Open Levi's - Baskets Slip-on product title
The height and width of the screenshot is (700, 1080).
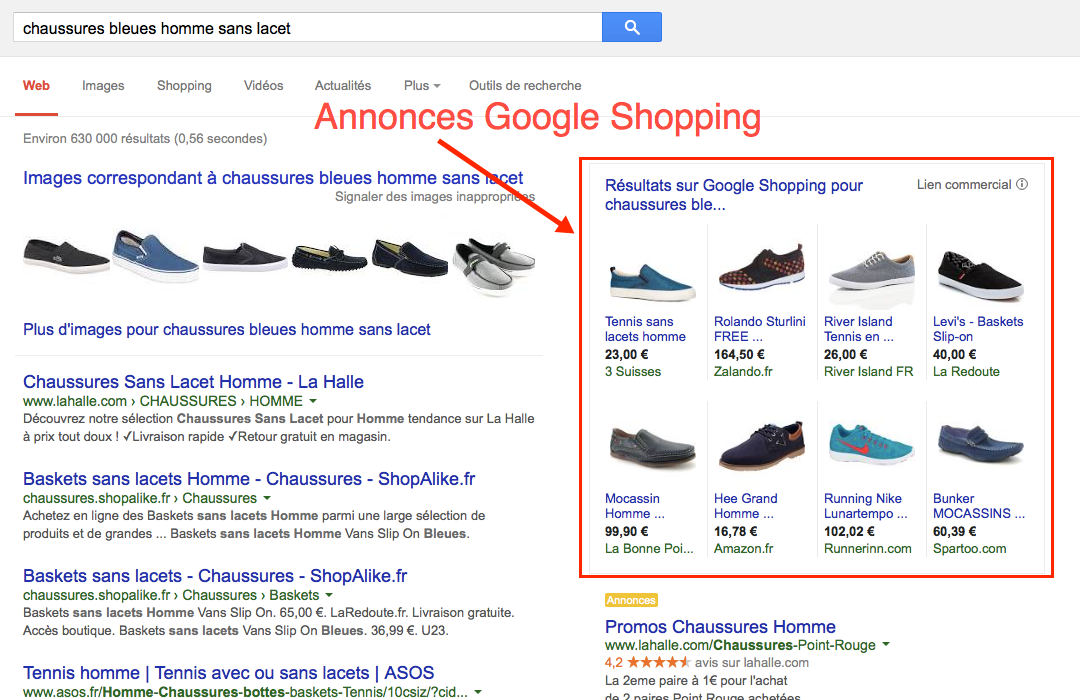pyautogui.click(x=978, y=329)
